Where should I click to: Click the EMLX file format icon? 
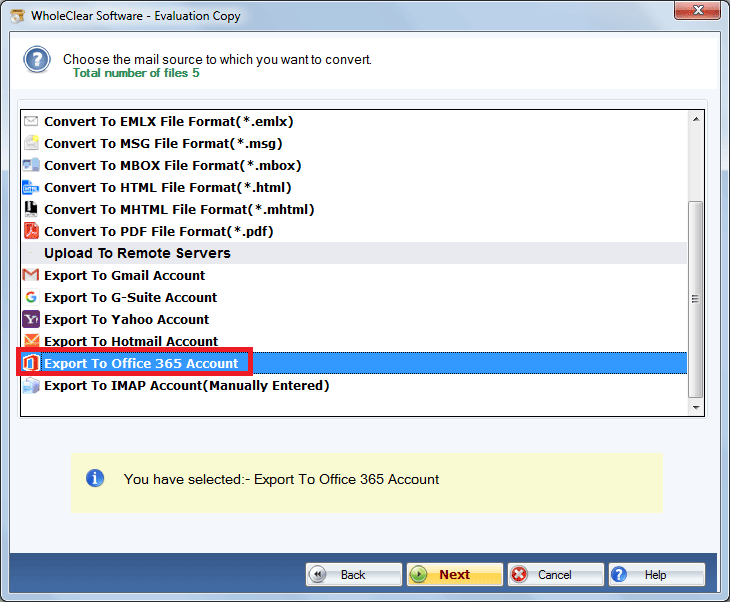[x=31, y=121]
